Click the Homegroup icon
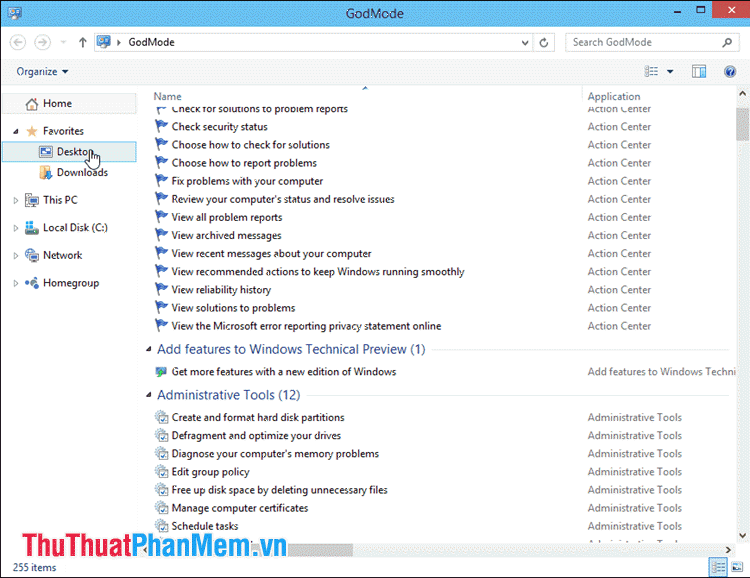The height and width of the screenshot is (578, 750). point(32,283)
